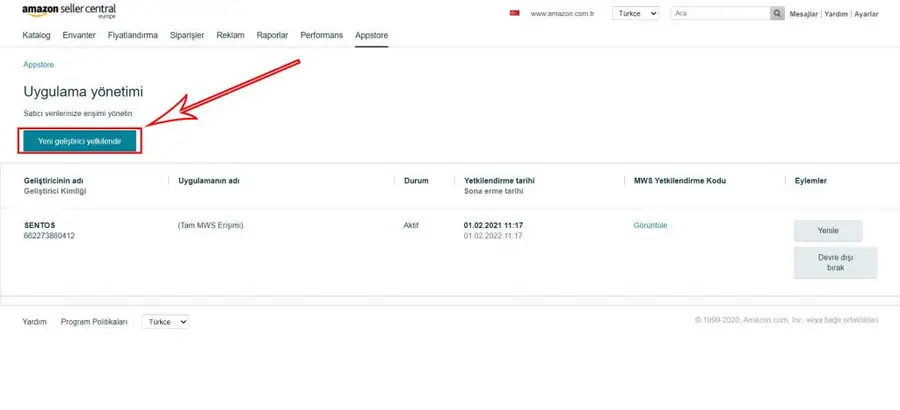Open the Envanter menu
Image resolution: width=900 pixels, height=410 pixels.
pyautogui.click(x=79, y=35)
